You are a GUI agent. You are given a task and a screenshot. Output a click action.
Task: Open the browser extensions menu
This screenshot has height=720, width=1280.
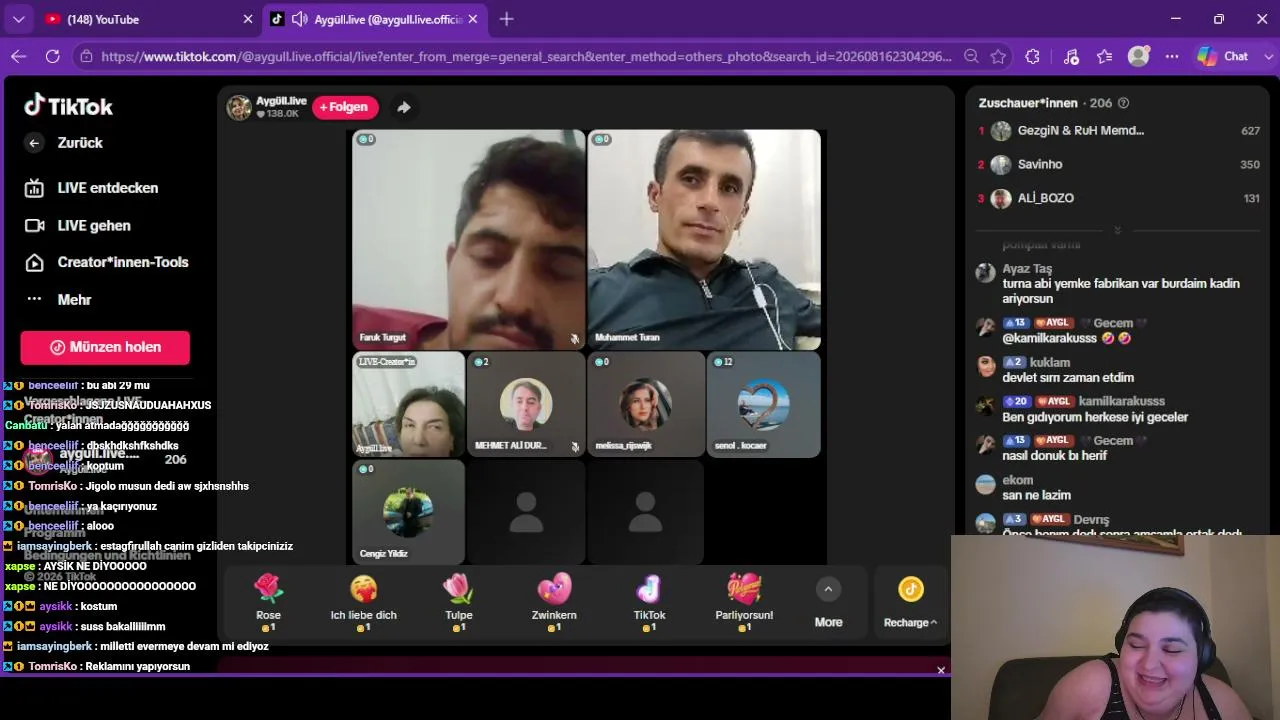[x=1033, y=57]
